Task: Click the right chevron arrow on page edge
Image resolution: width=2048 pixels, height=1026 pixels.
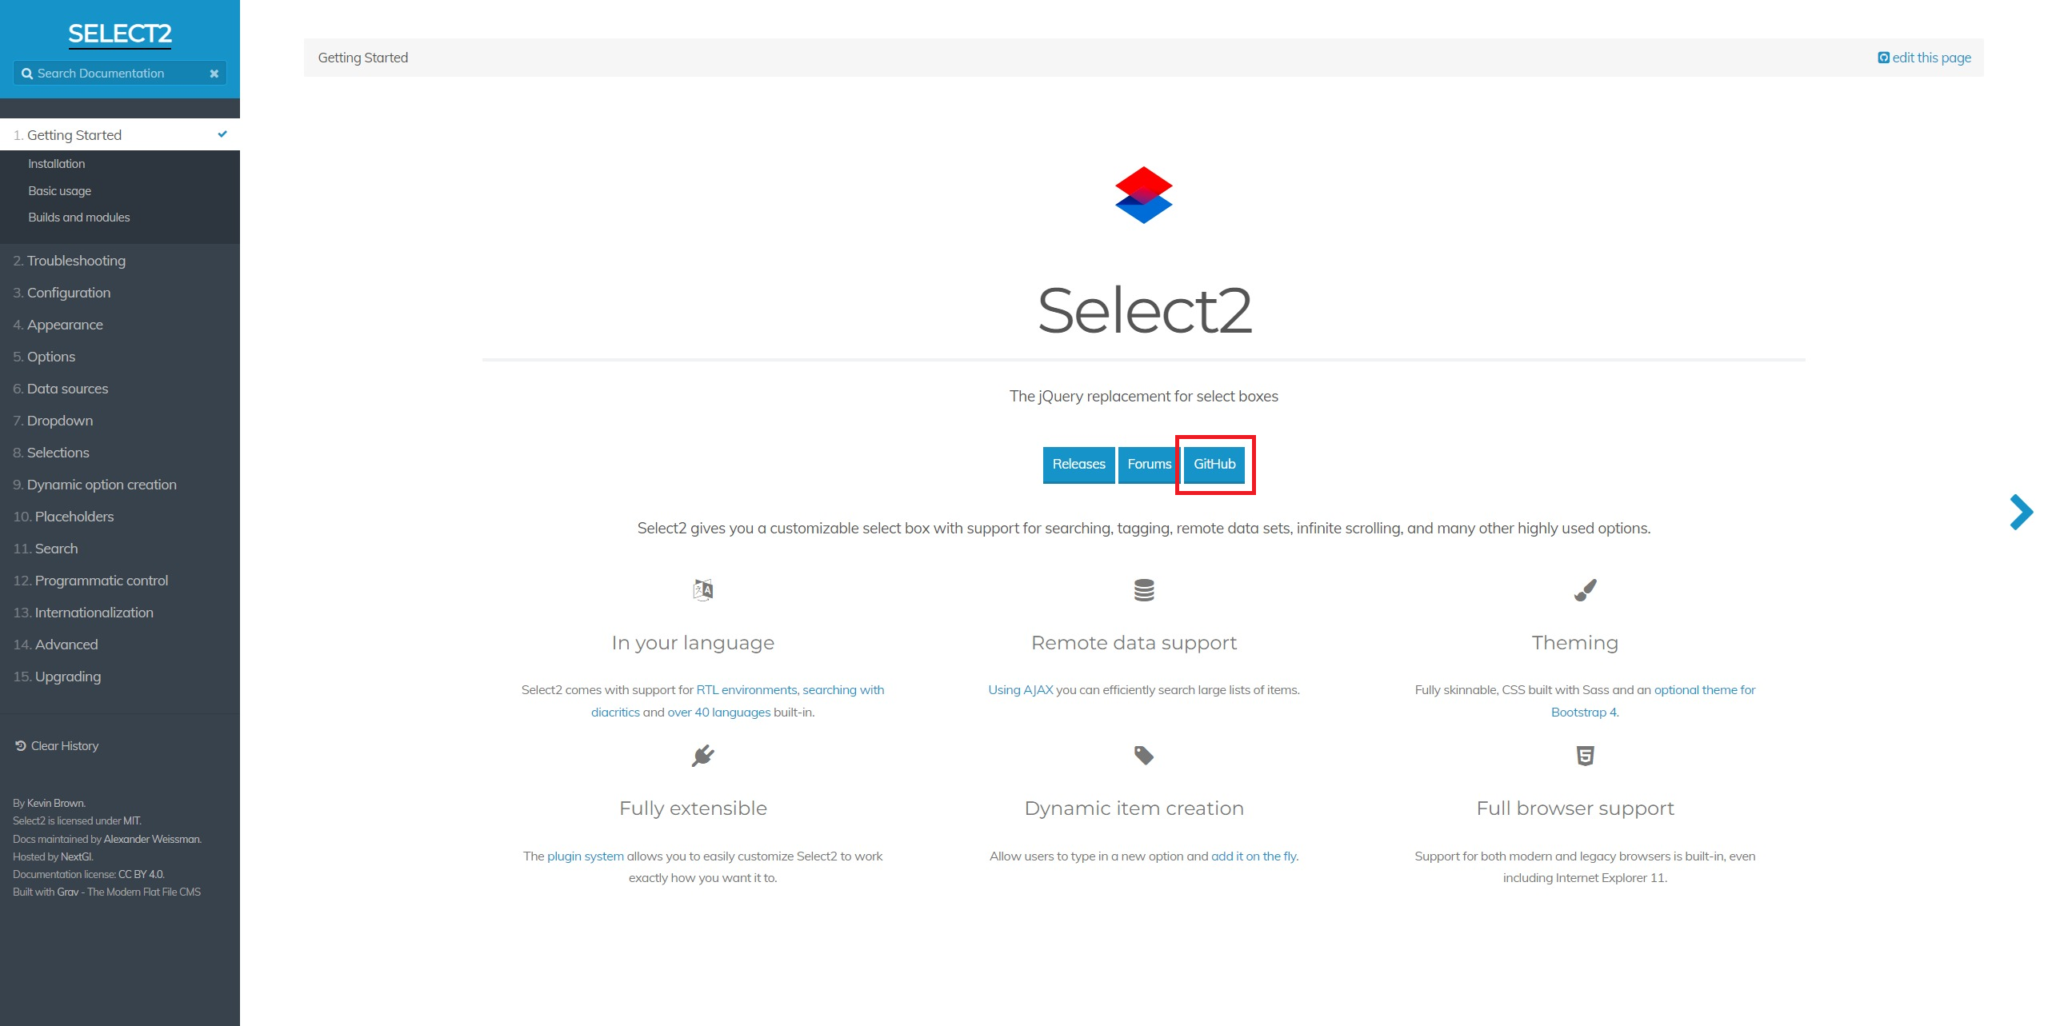Action: coord(2021,512)
